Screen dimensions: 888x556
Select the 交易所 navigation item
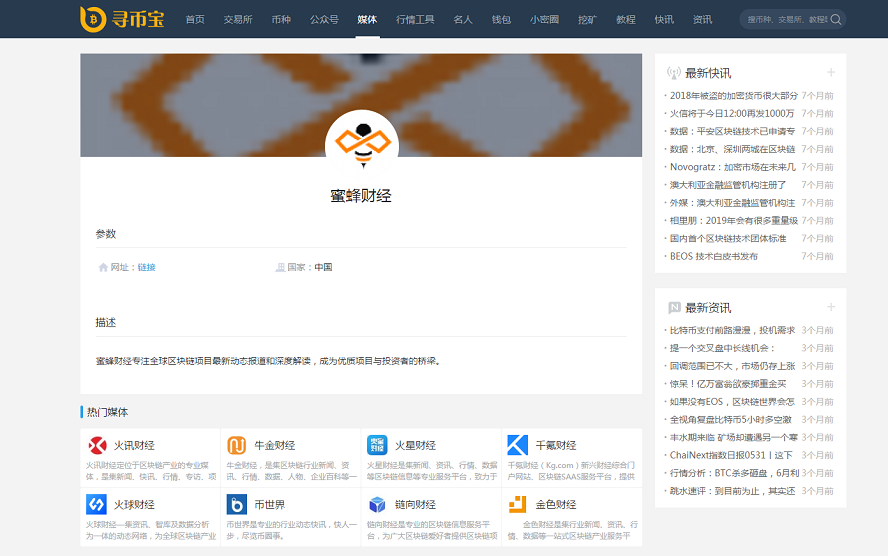(238, 19)
